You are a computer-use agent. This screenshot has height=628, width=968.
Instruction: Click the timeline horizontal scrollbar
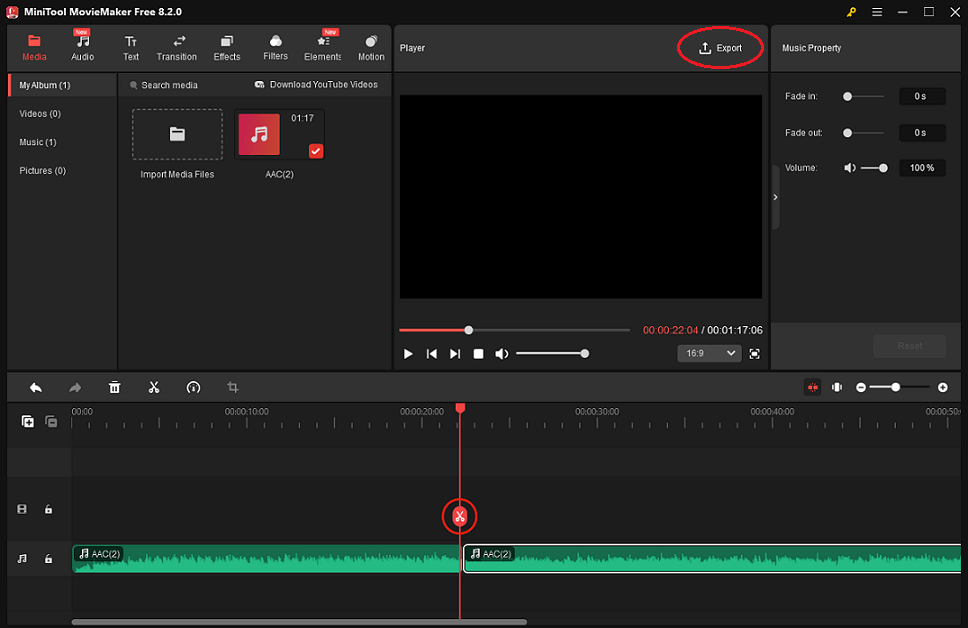coord(299,622)
